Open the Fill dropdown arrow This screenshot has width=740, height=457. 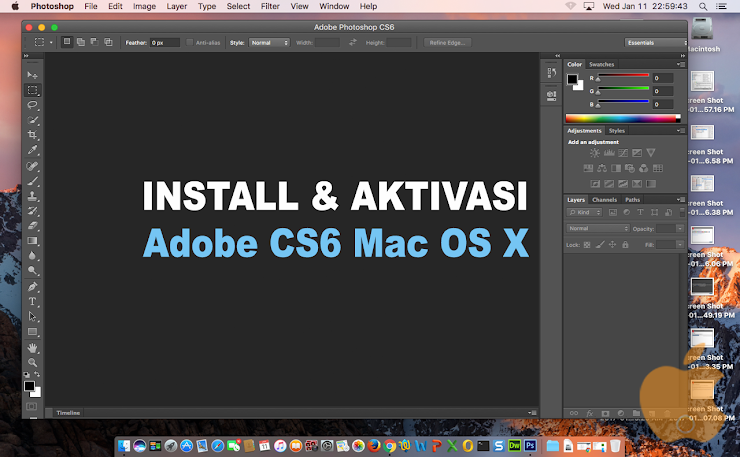[680, 245]
